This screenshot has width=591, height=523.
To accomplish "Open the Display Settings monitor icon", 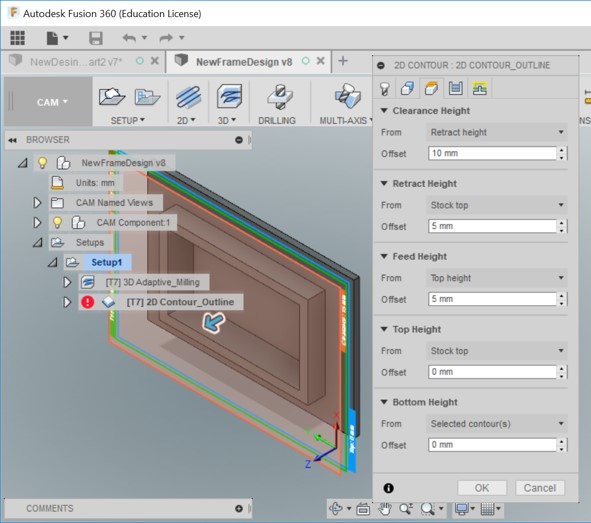I will point(461,509).
